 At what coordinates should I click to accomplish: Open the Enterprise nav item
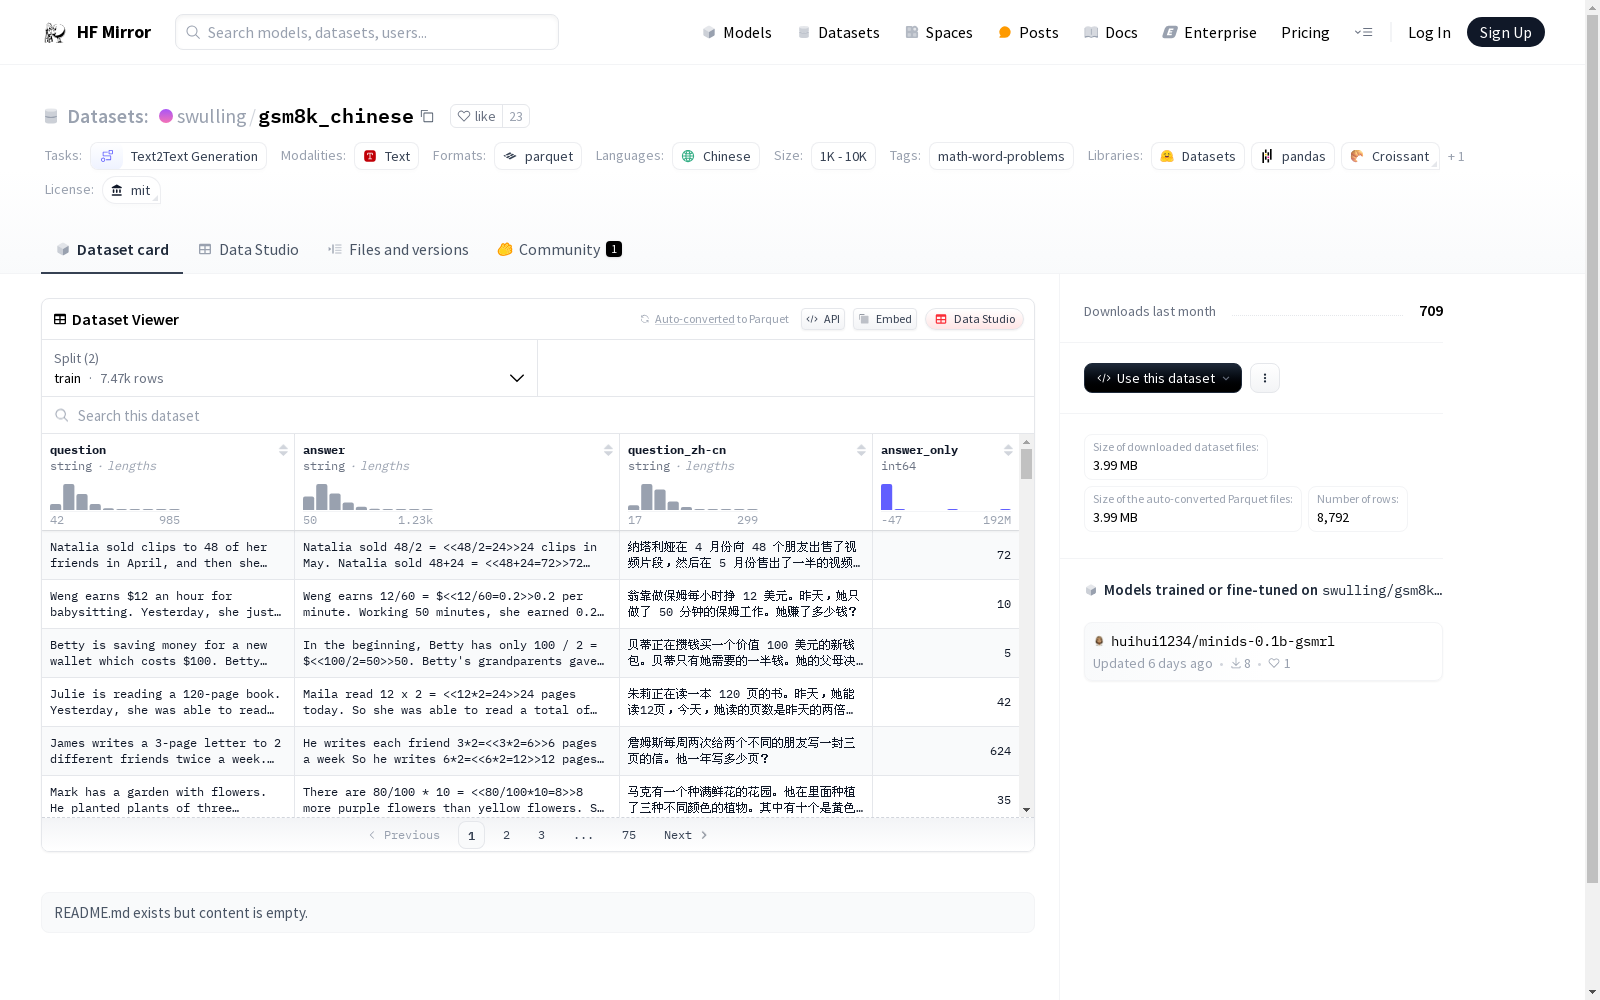pyautogui.click(x=1209, y=32)
